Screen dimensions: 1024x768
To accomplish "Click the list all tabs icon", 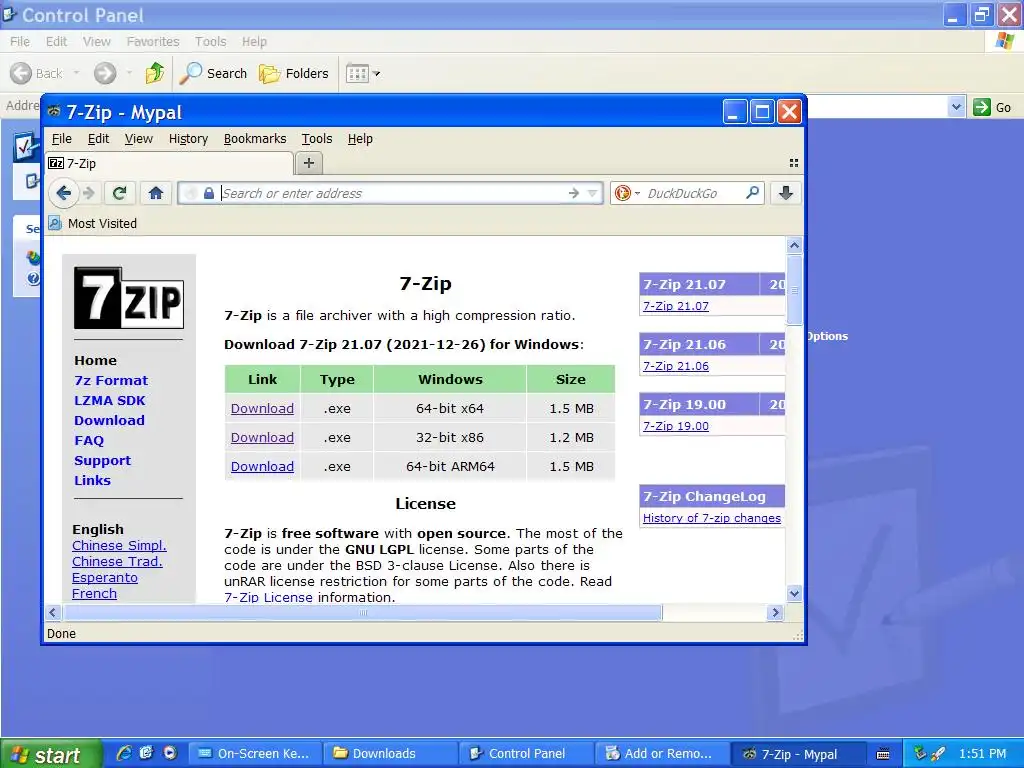I will tap(793, 163).
